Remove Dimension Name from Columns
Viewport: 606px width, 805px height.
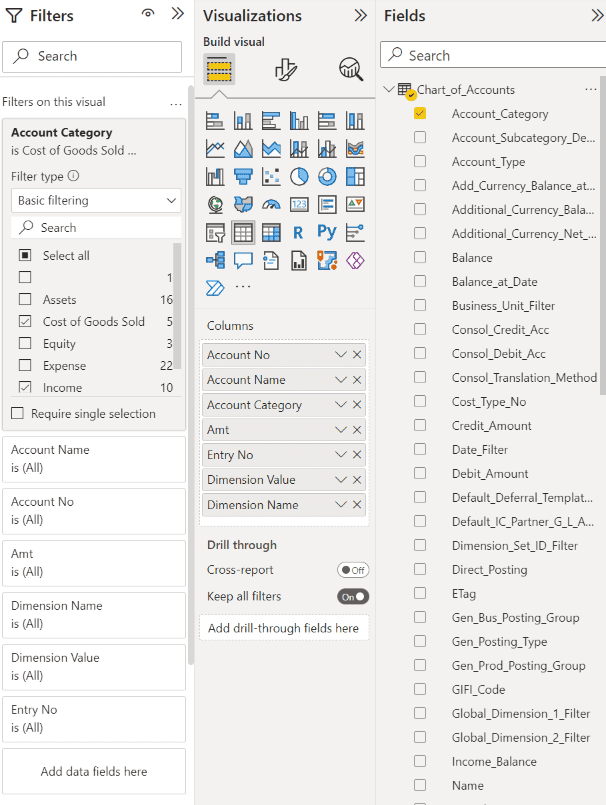(357, 505)
